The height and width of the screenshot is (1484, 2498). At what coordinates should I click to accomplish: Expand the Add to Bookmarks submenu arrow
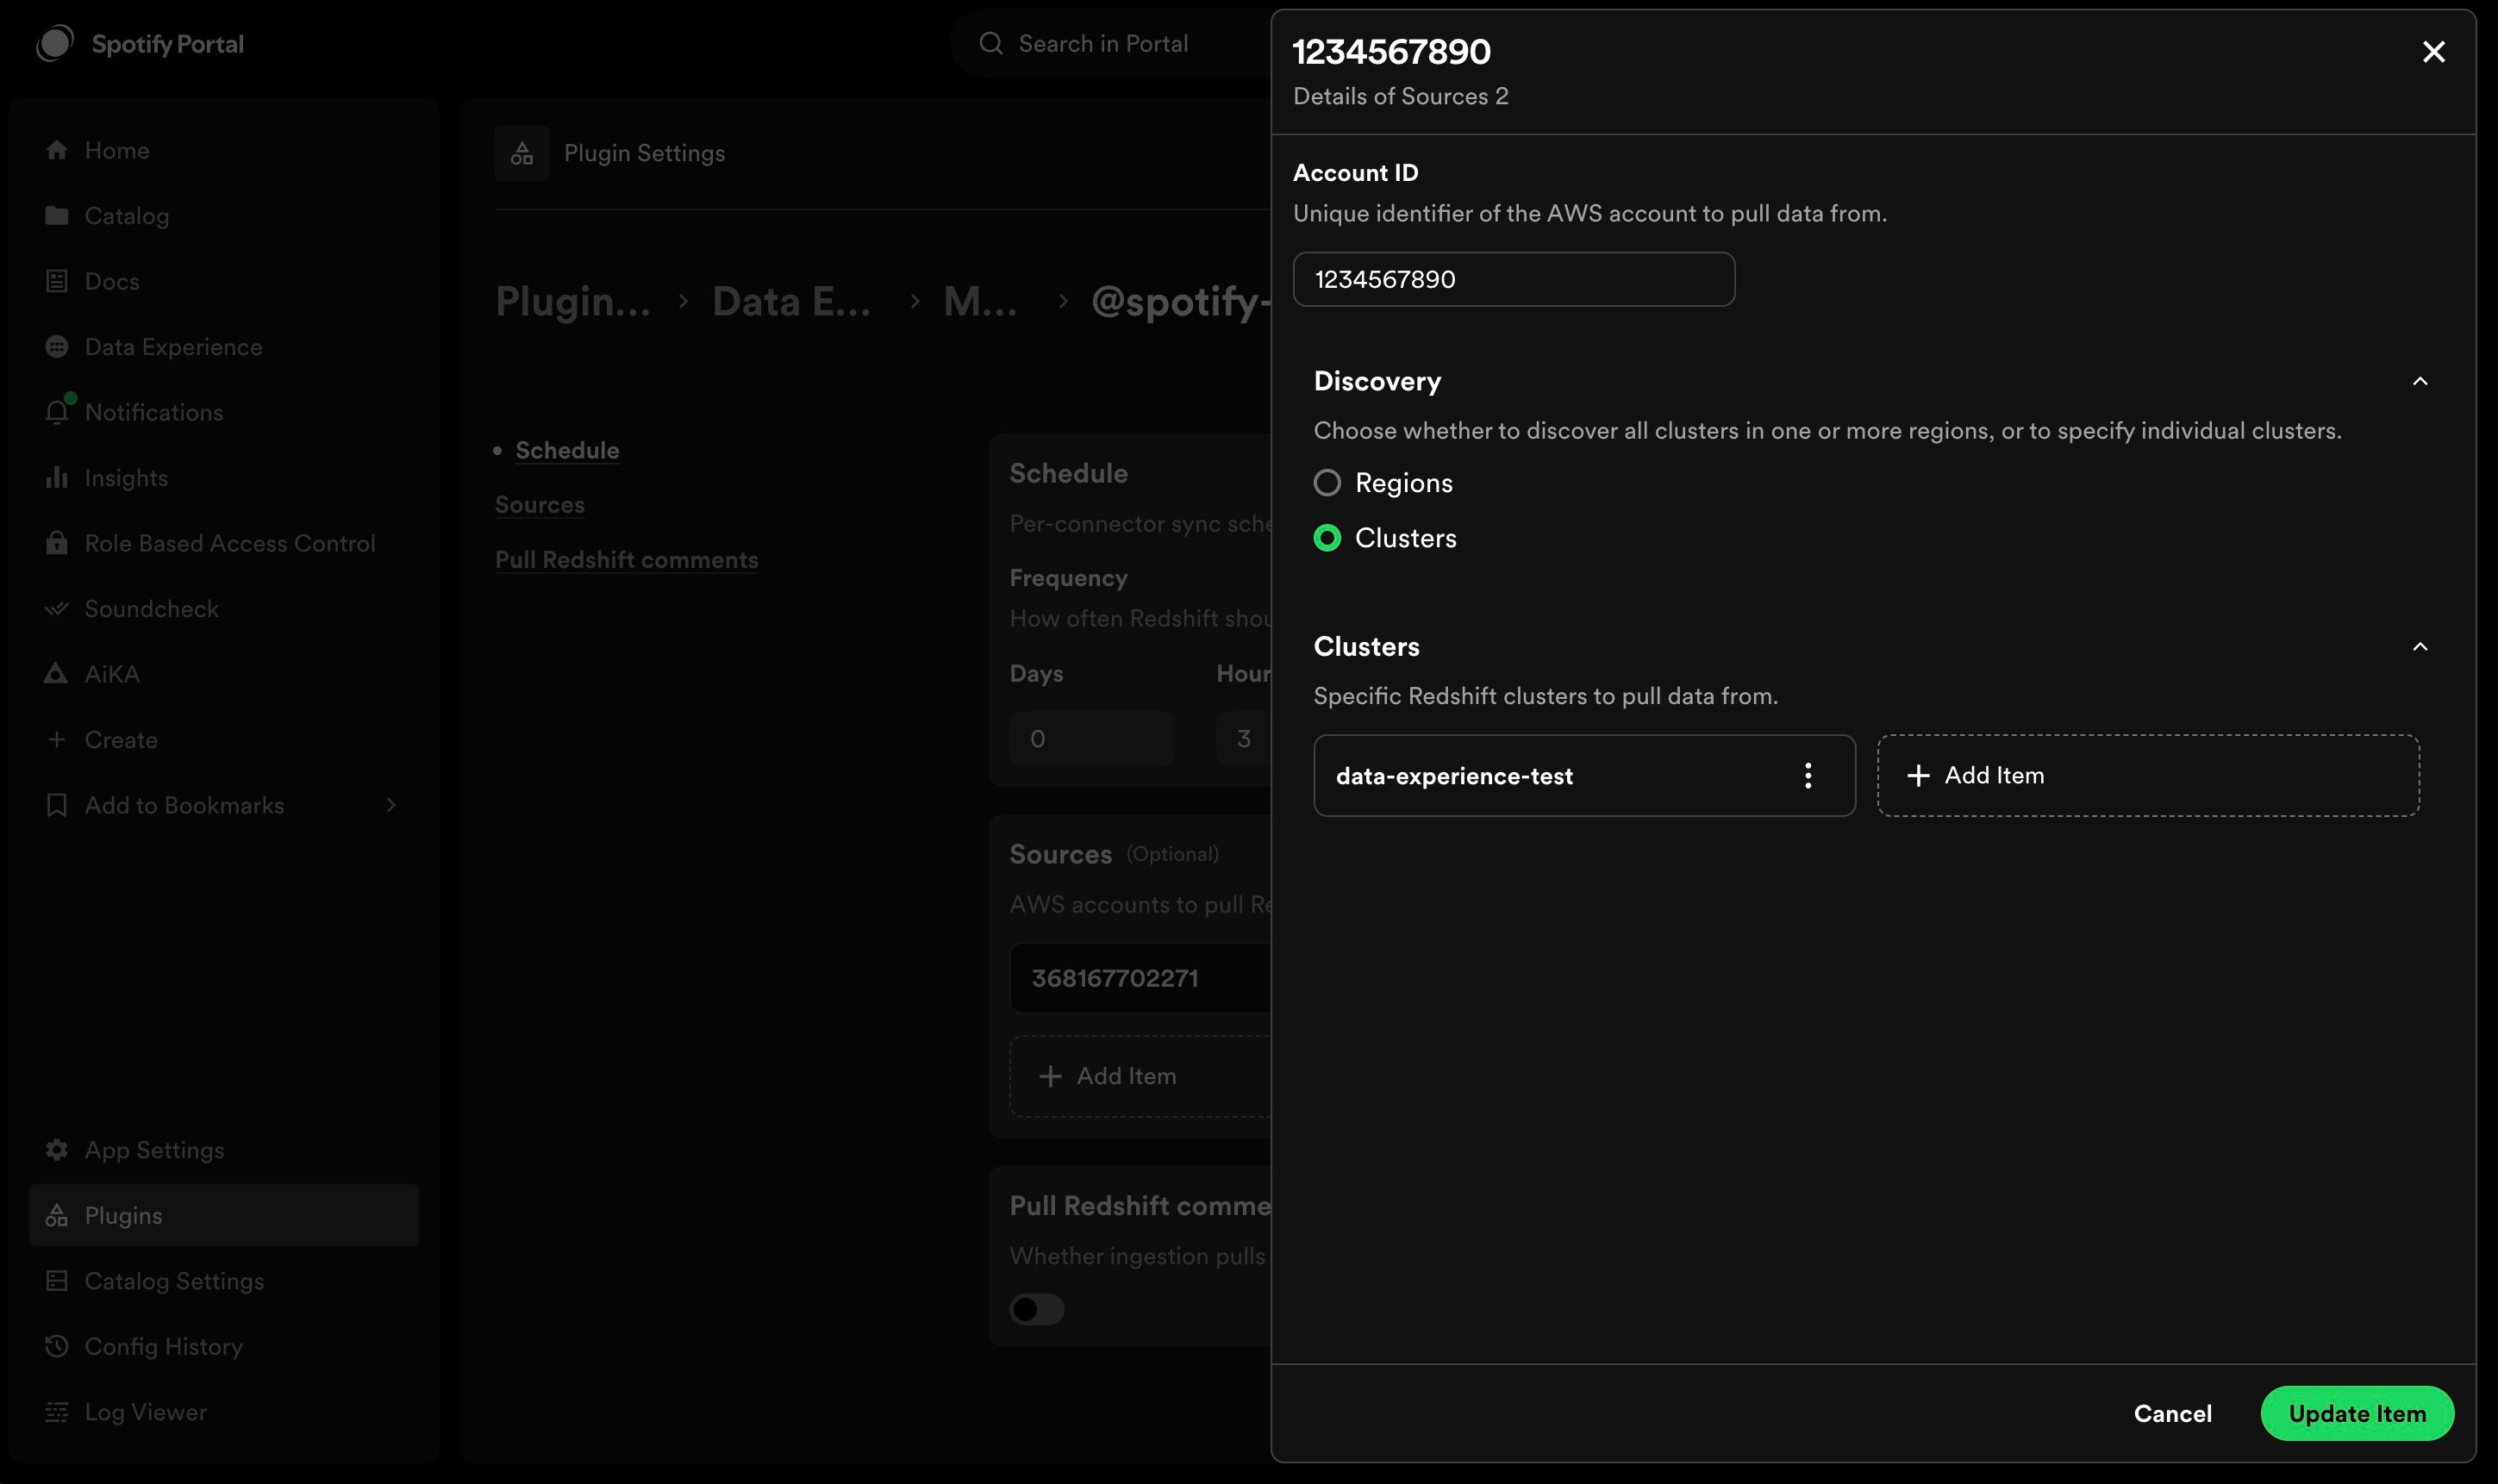click(x=391, y=805)
